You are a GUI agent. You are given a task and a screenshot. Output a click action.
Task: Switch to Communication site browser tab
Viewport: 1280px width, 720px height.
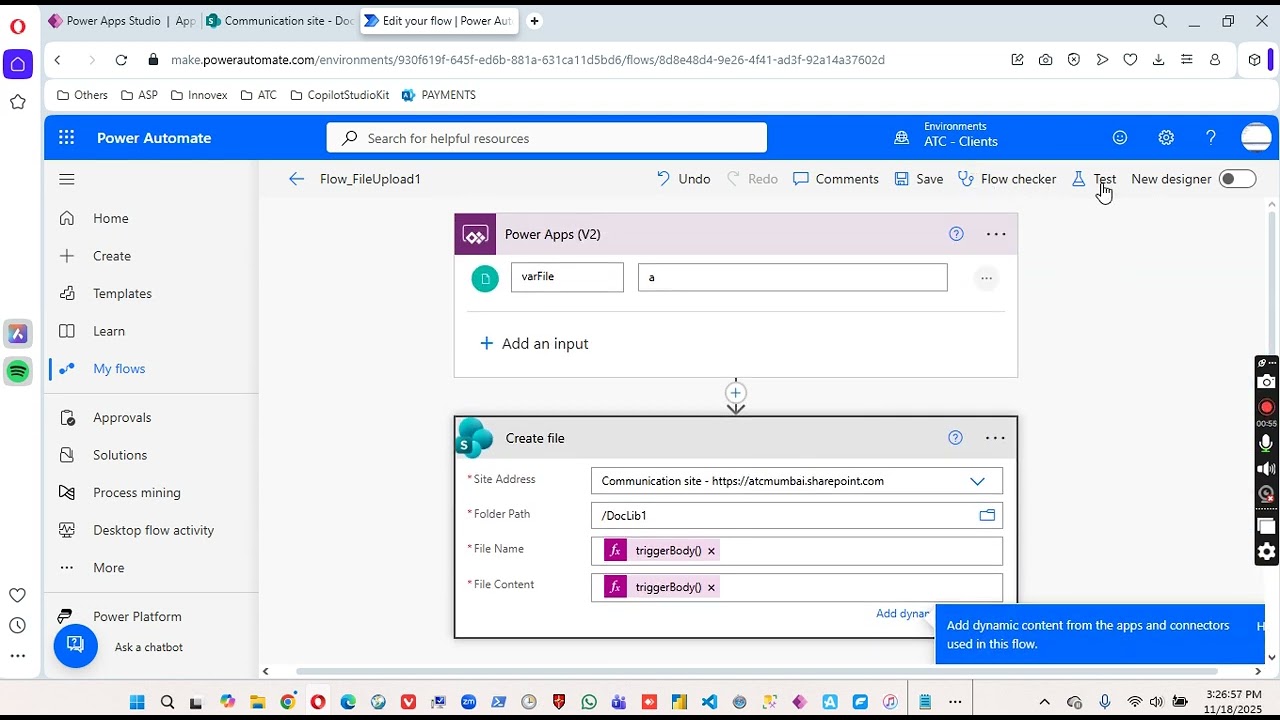[280, 21]
